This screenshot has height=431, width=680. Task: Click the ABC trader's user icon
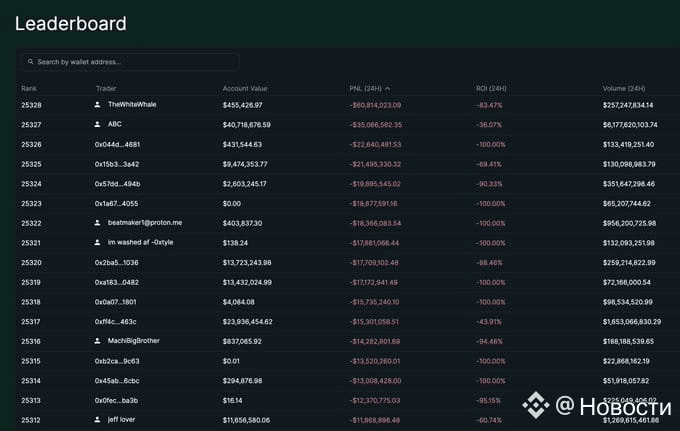click(98, 124)
